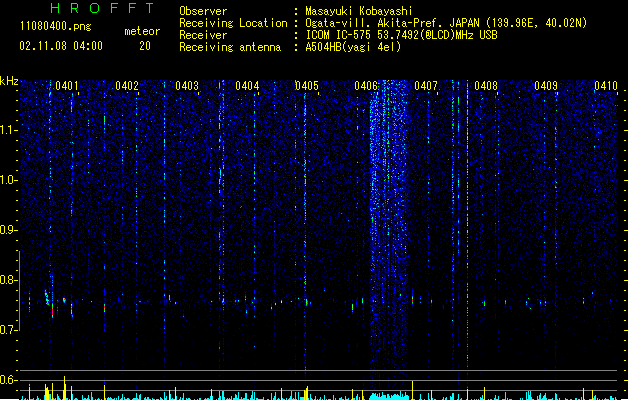Click the meteor label
Screen dimensions: 629x400
click(x=142, y=31)
